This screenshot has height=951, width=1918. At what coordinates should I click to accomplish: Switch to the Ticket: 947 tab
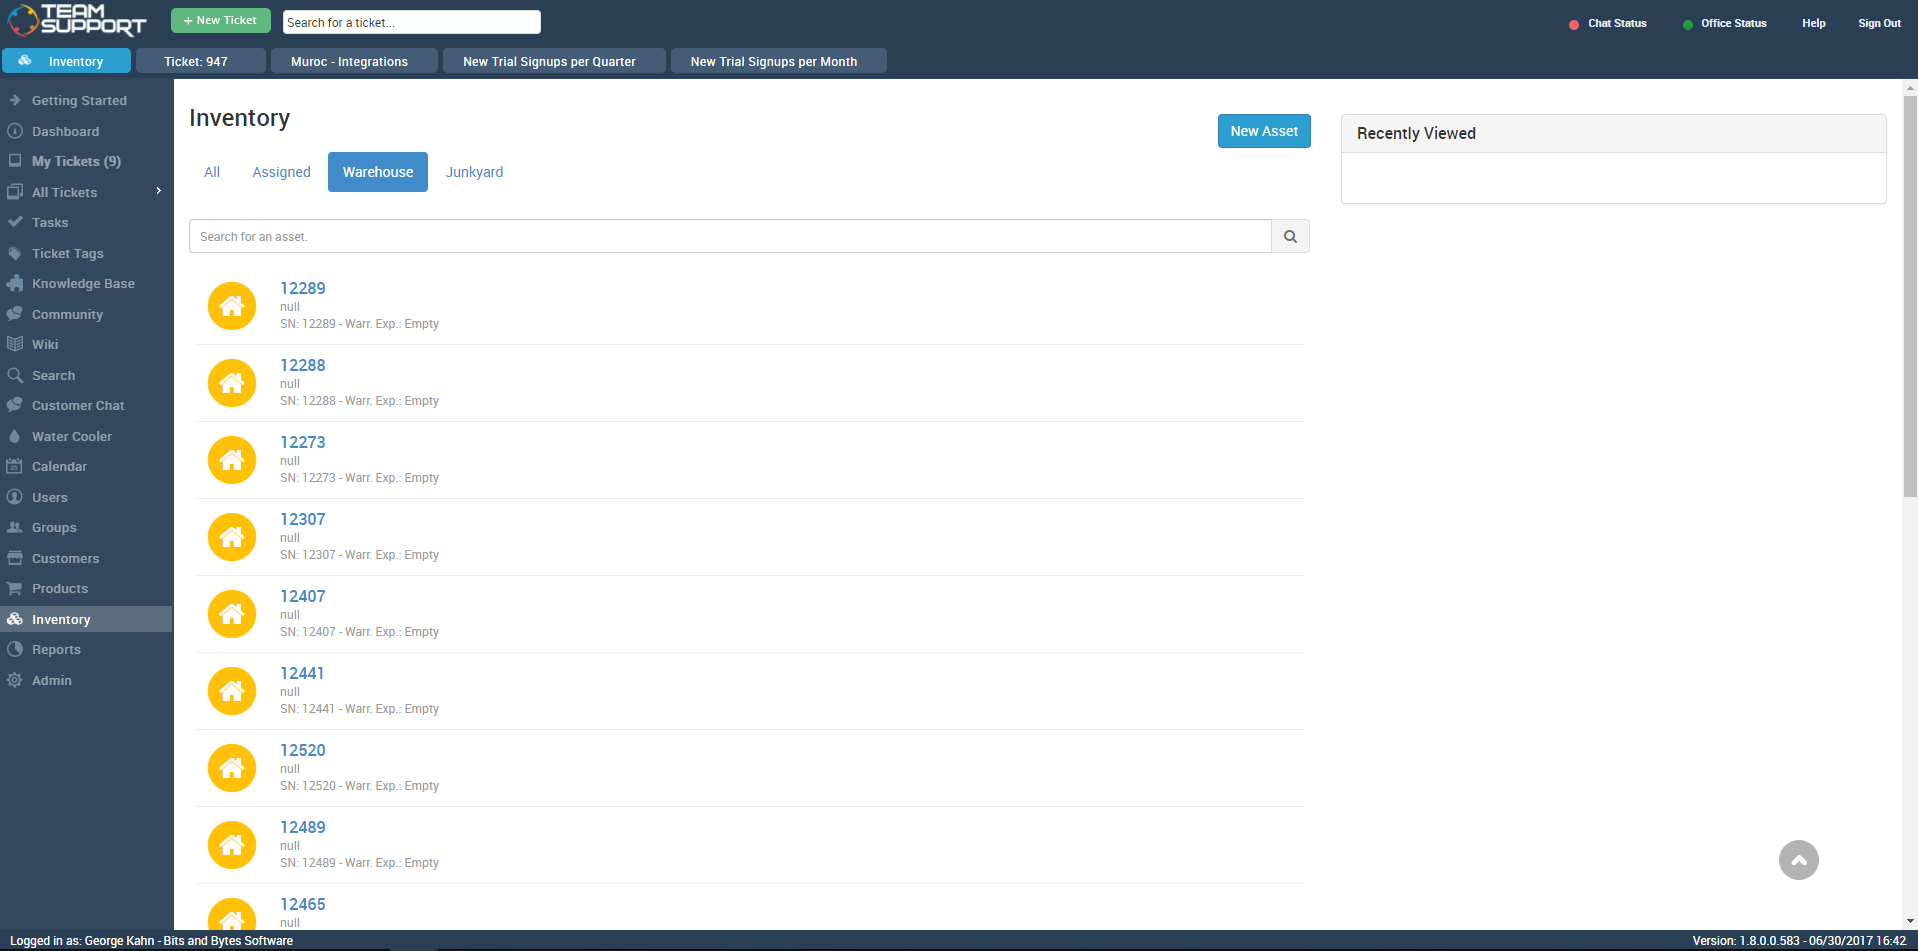201,61
